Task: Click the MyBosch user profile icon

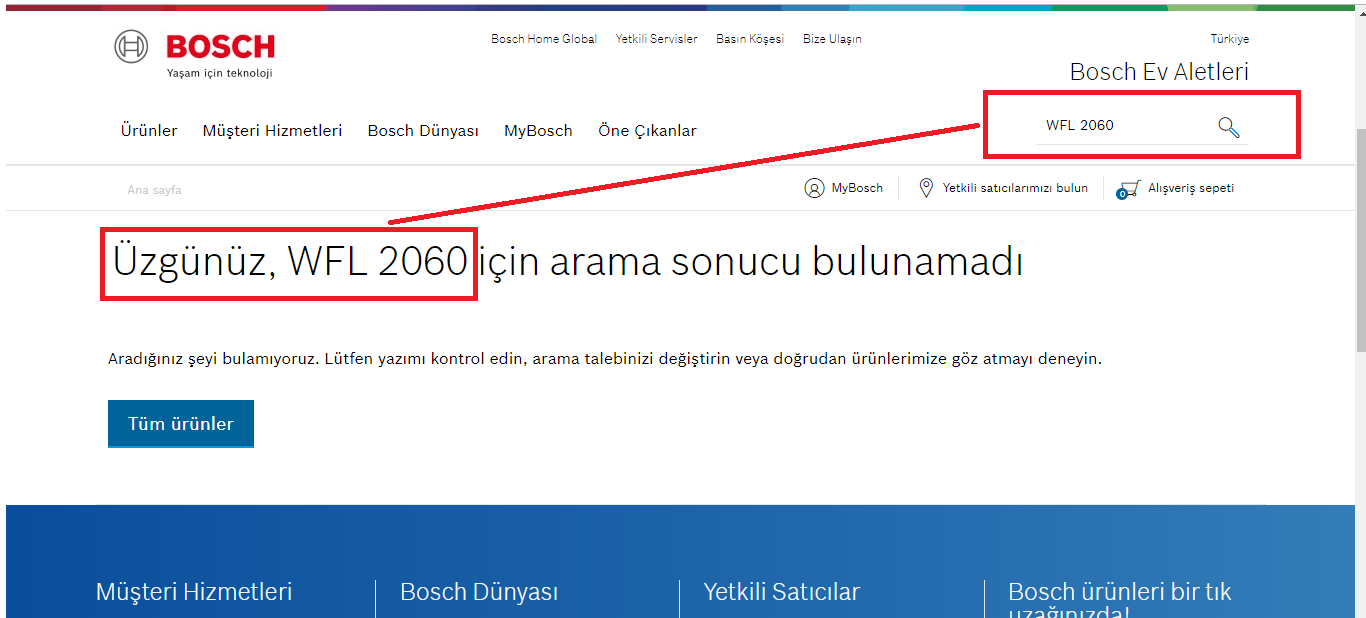Action: tap(814, 188)
